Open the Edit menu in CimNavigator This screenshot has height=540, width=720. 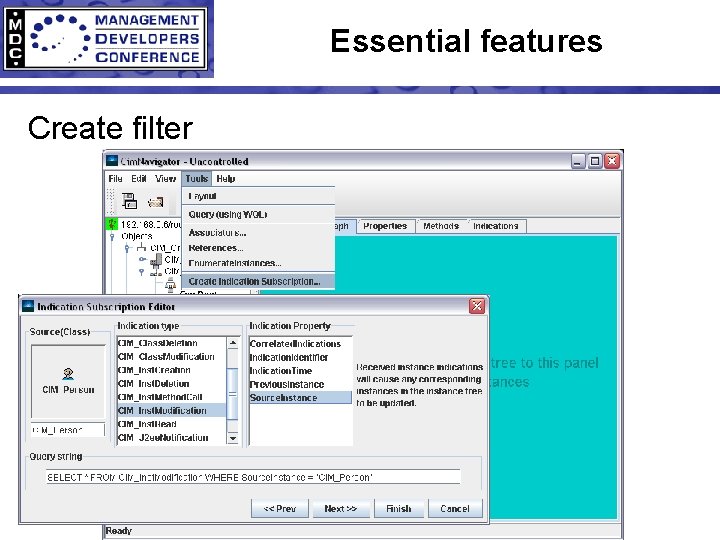pyautogui.click(x=139, y=179)
